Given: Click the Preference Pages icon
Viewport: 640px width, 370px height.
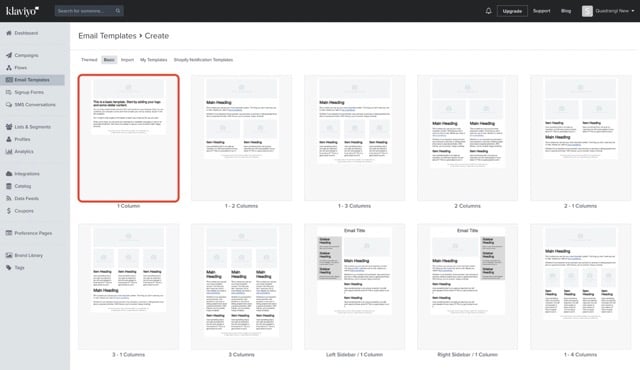Looking at the screenshot, I should coord(9,233).
